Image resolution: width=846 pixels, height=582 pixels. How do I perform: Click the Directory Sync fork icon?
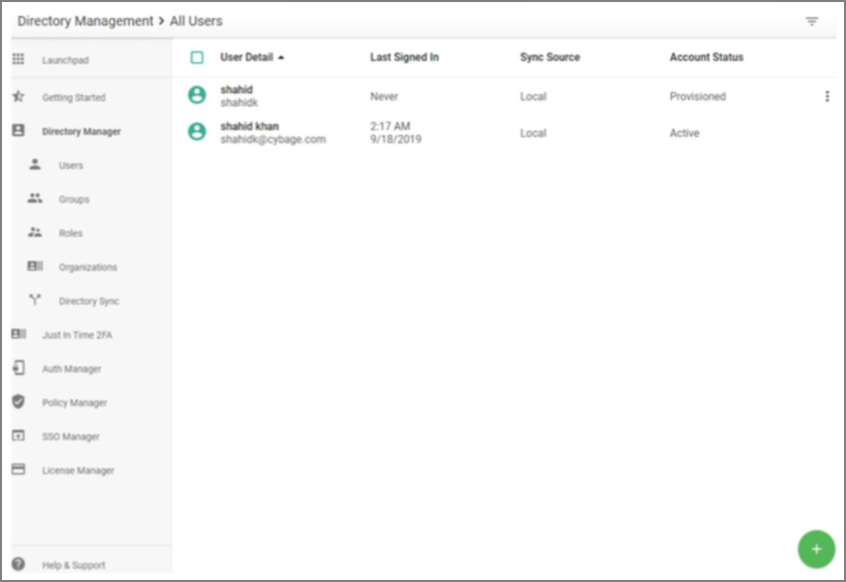(x=35, y=300)
